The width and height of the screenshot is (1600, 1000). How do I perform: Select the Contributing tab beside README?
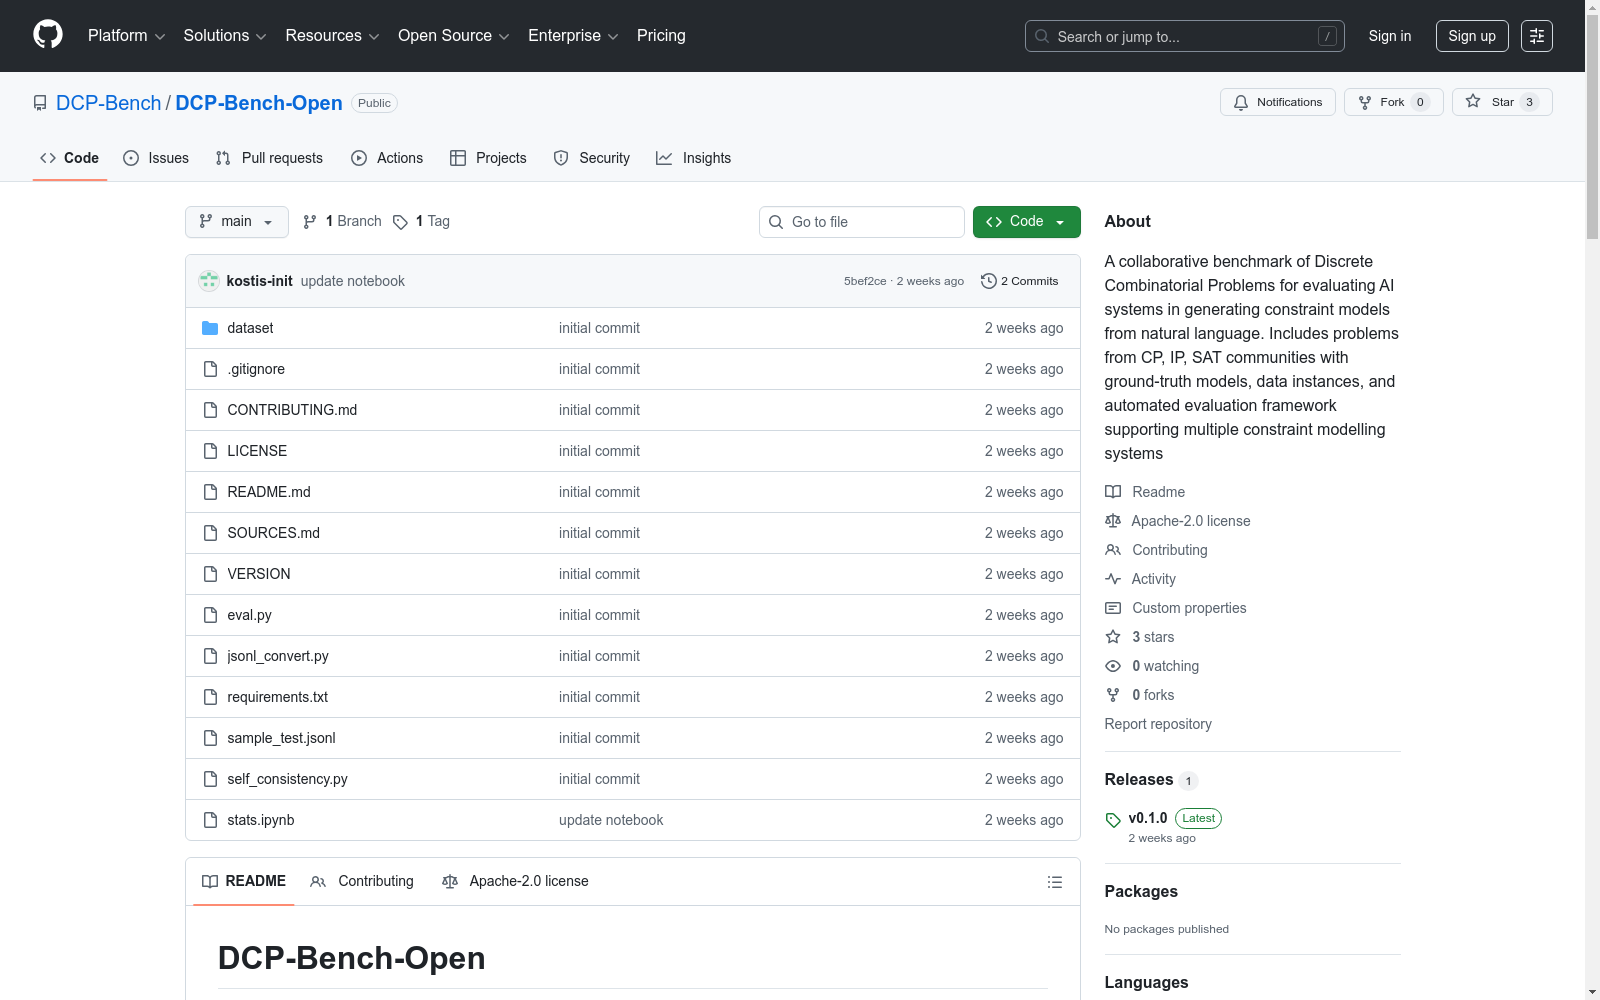[x=362, y=881]
